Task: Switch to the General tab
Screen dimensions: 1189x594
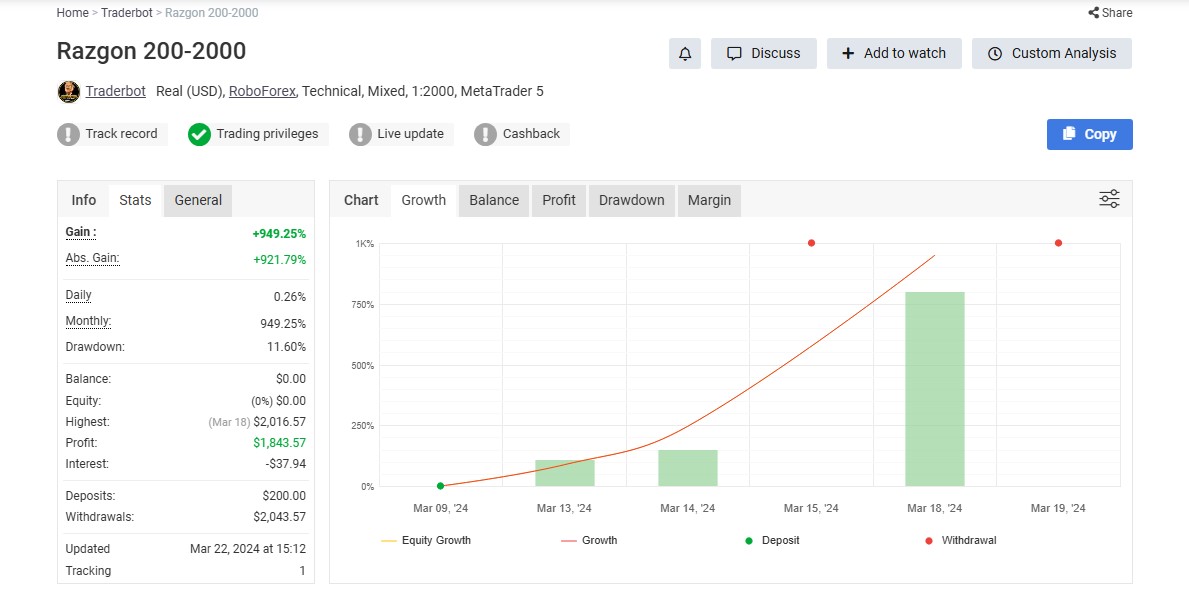Action: pyautogui.click(x=198, y=200)
